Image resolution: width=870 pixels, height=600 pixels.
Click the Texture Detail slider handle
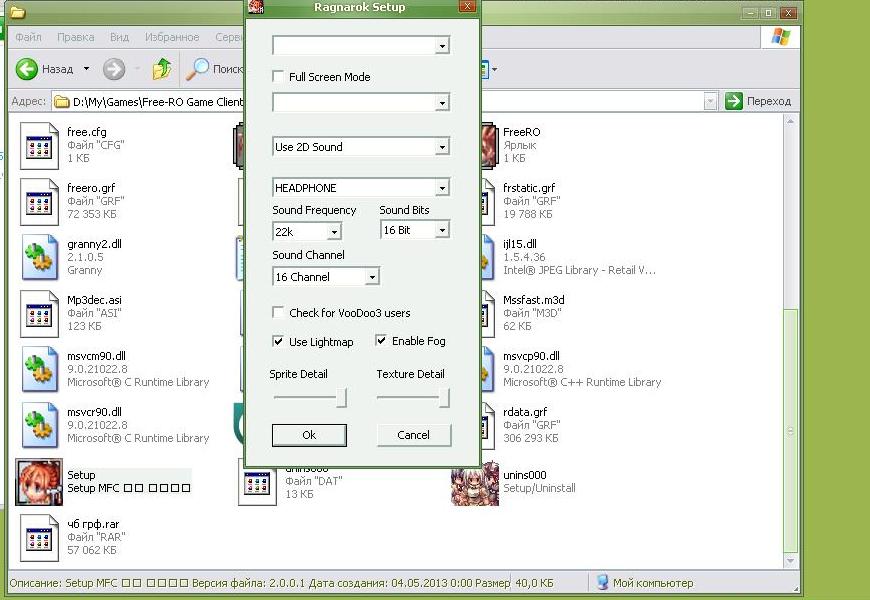coord(444,397)
